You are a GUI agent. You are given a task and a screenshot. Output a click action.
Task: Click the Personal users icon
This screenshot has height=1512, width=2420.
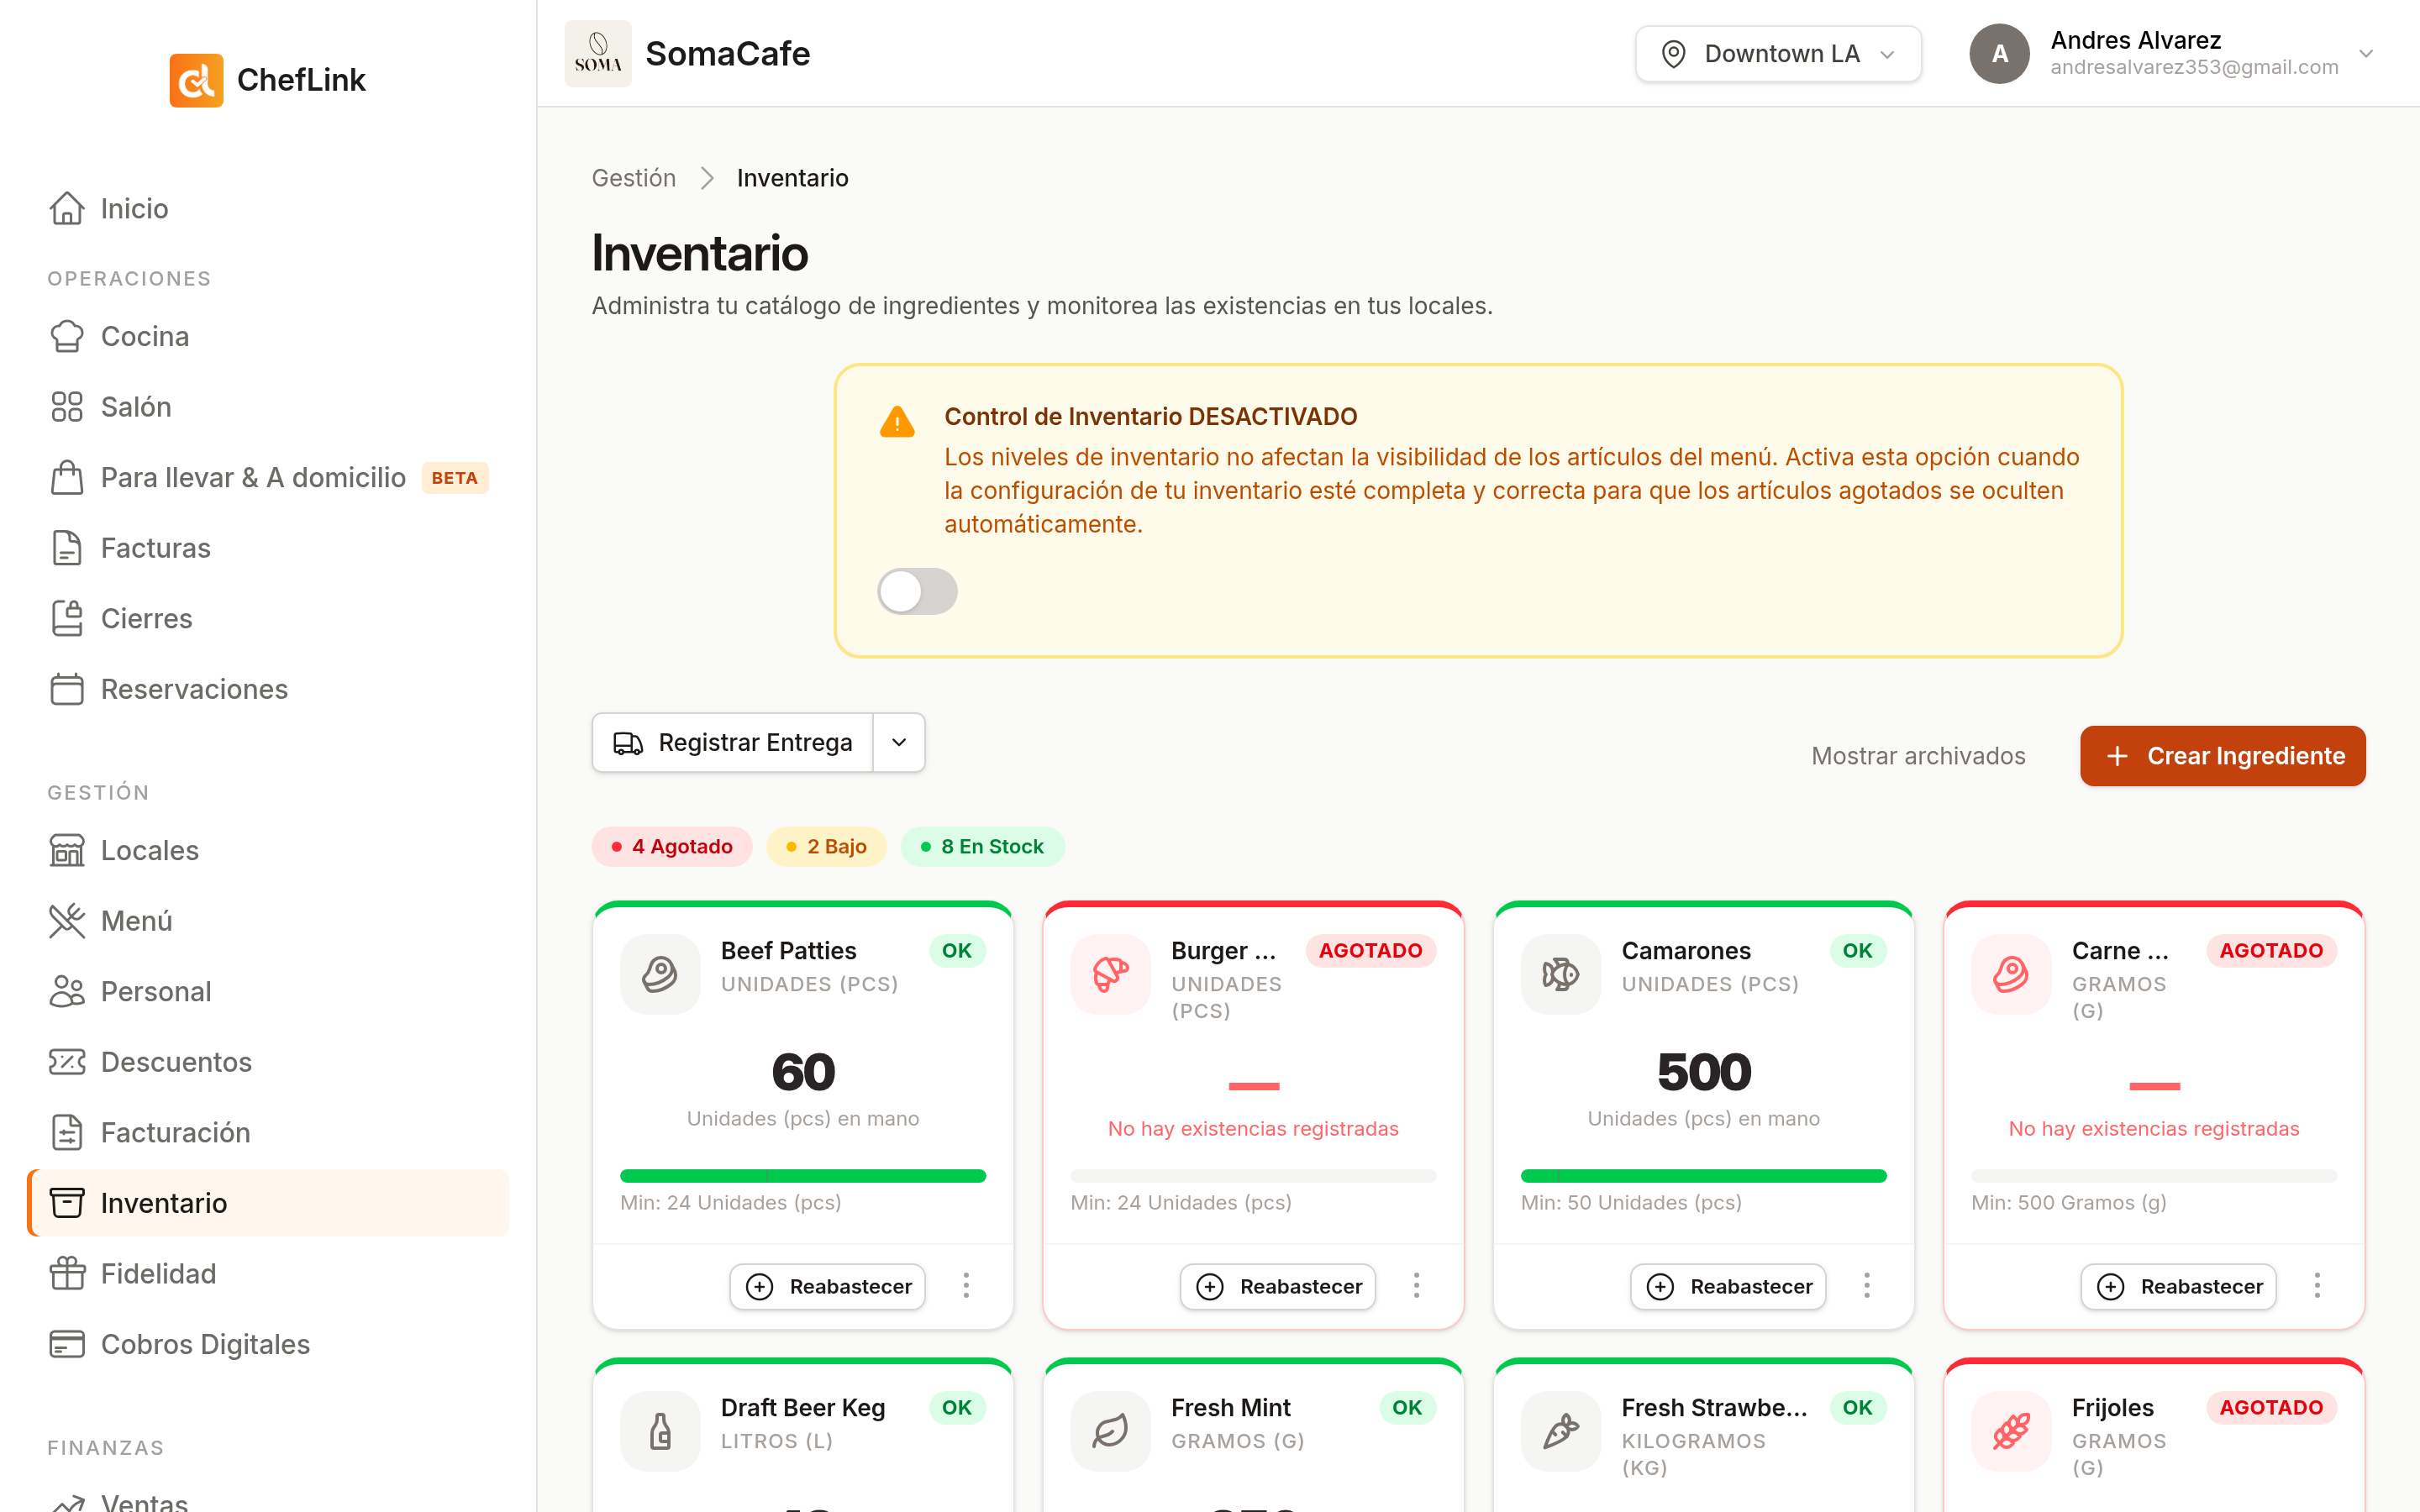point(67,991)
